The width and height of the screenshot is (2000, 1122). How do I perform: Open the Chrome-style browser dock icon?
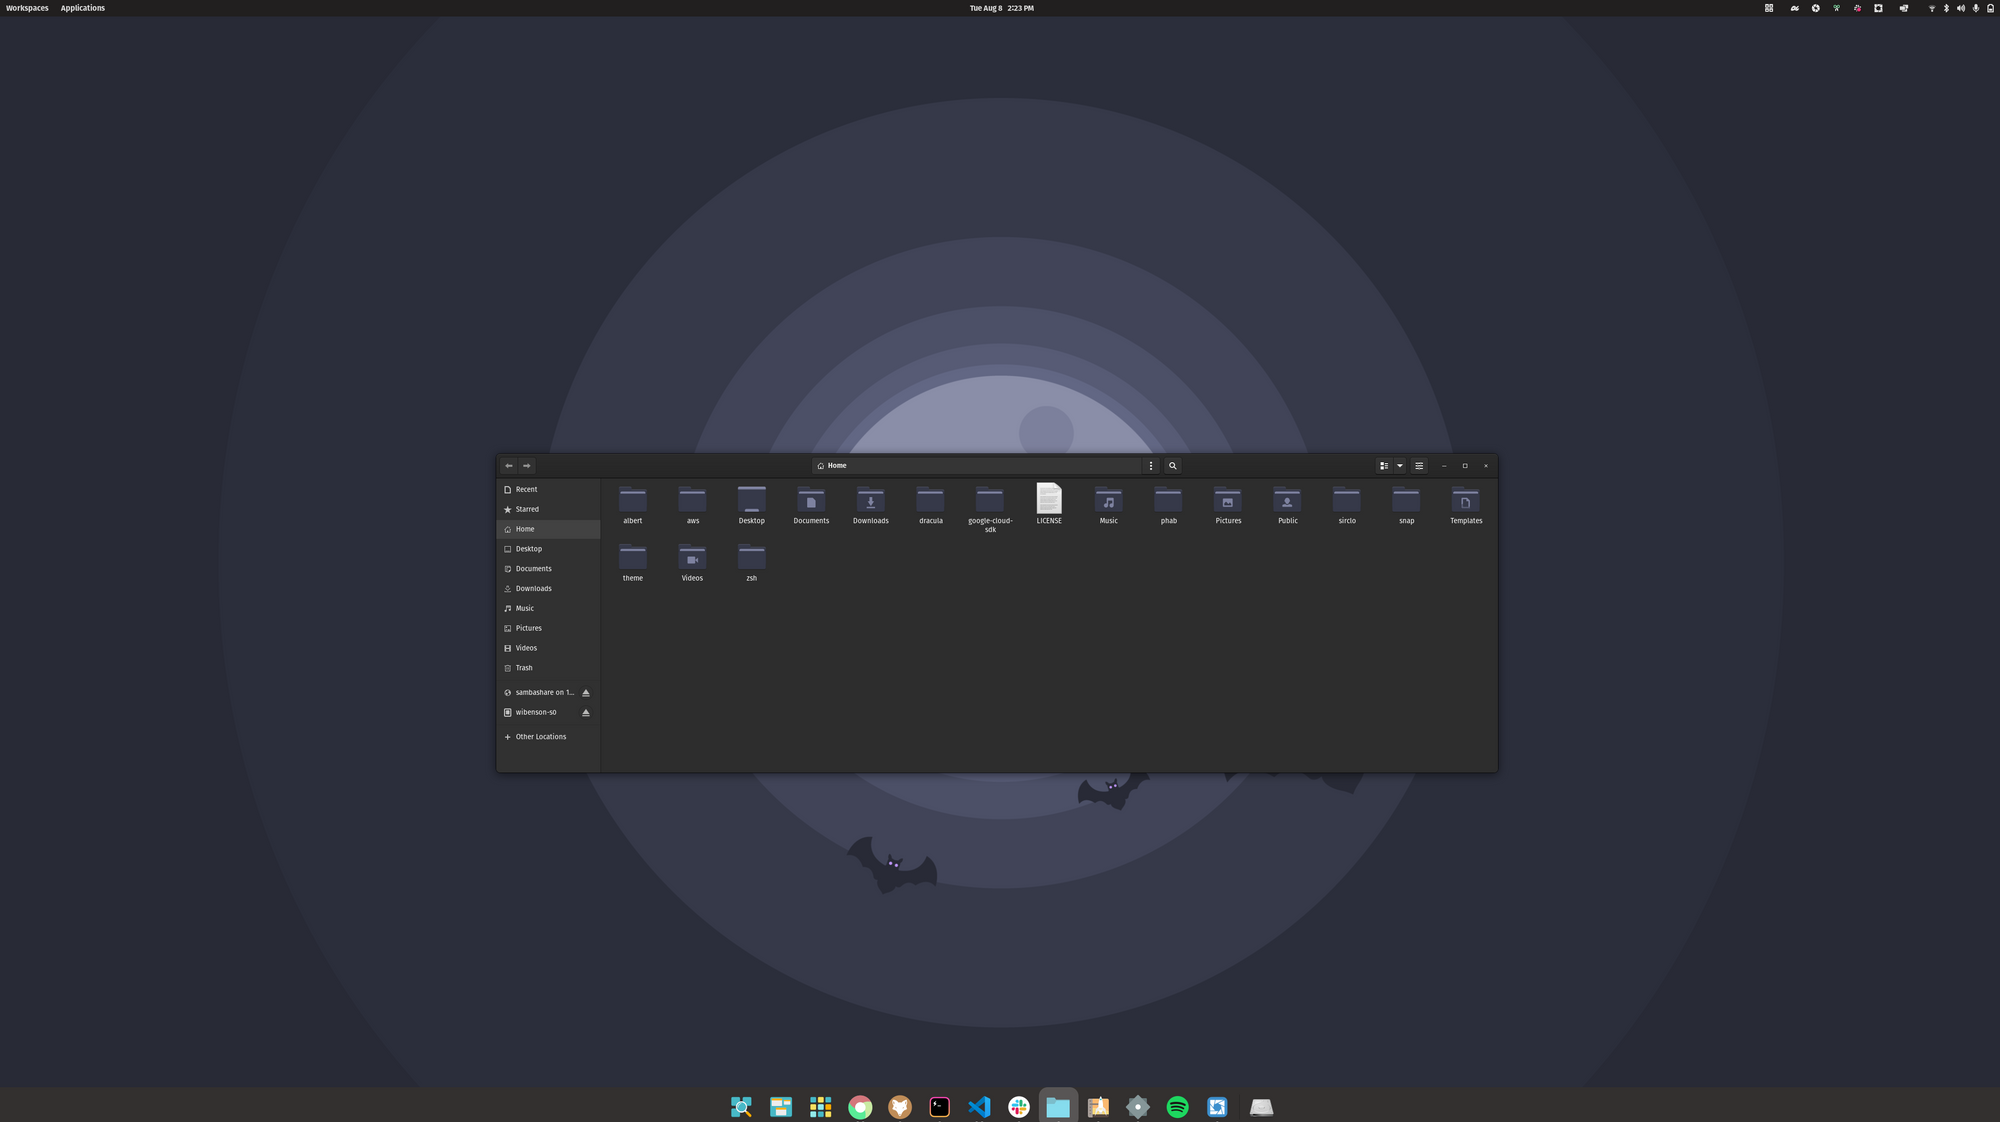click(860, 1107)
